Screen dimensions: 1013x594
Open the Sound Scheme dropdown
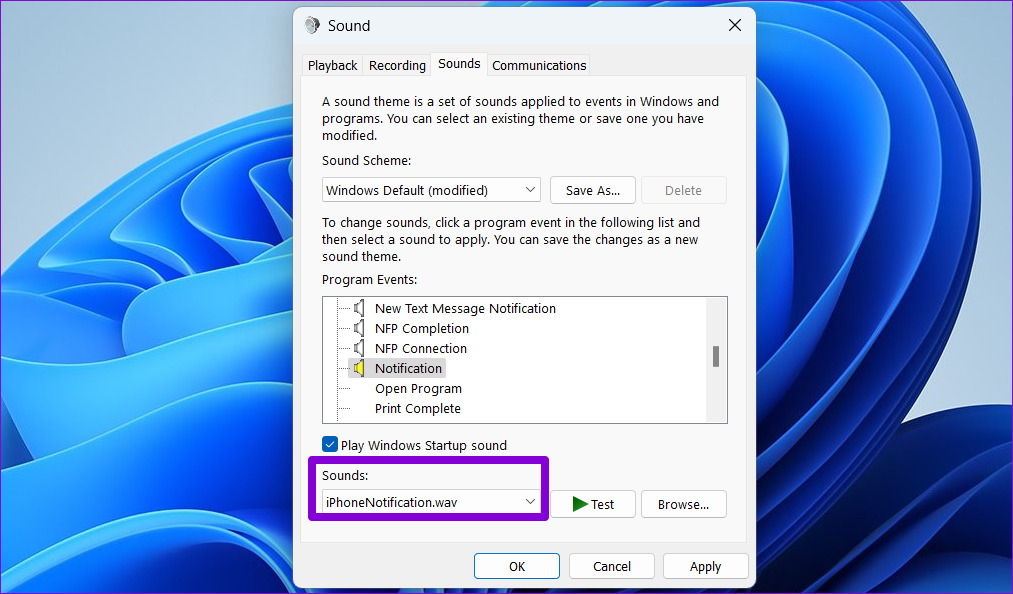point(431,190)
